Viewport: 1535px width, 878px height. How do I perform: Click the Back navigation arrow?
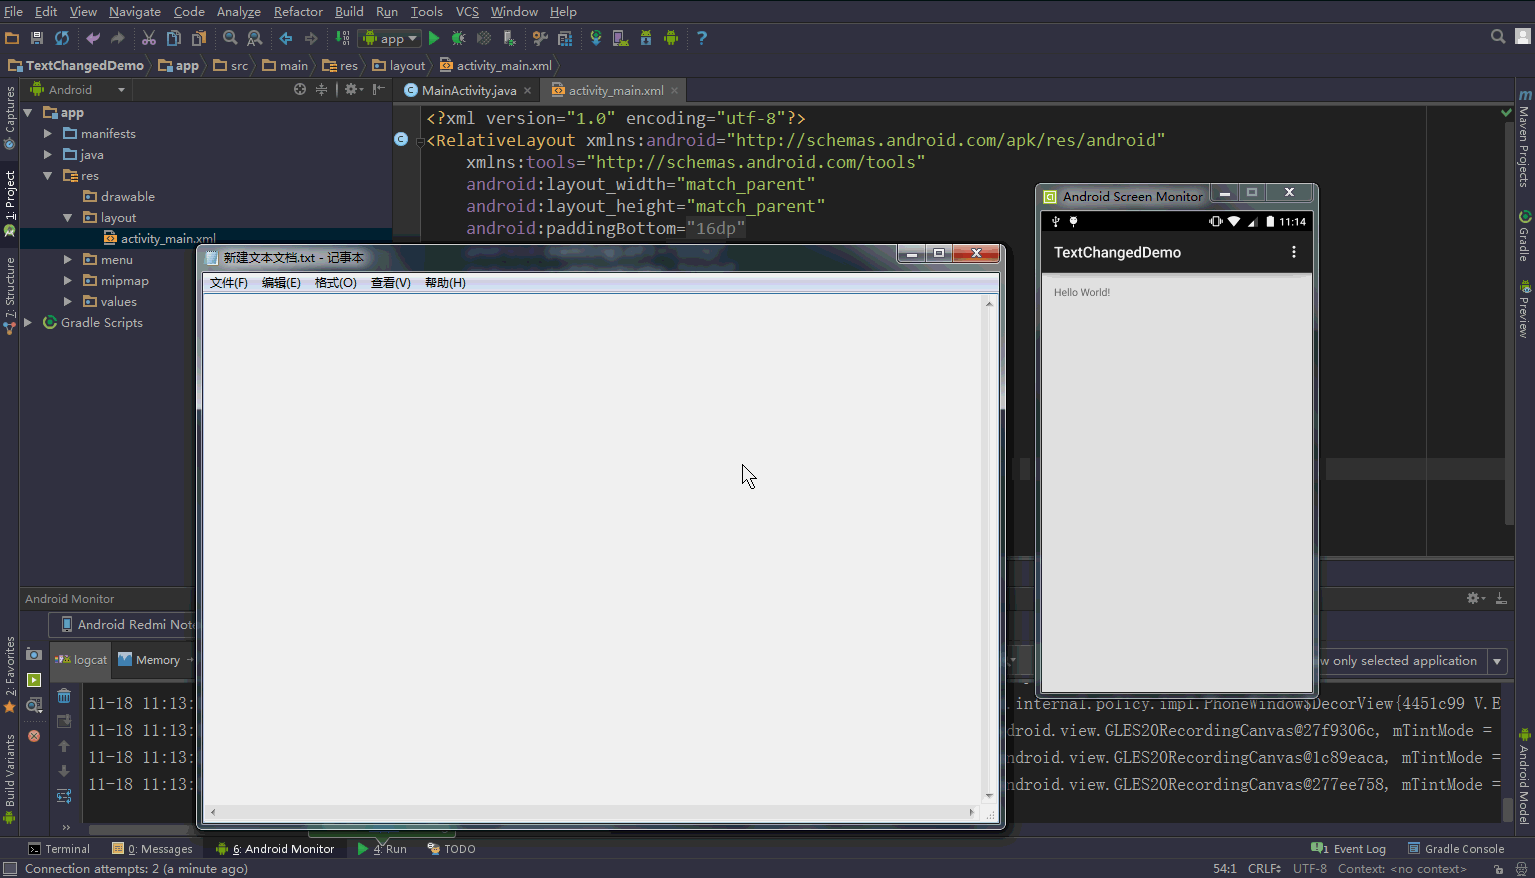coord(286,38)
